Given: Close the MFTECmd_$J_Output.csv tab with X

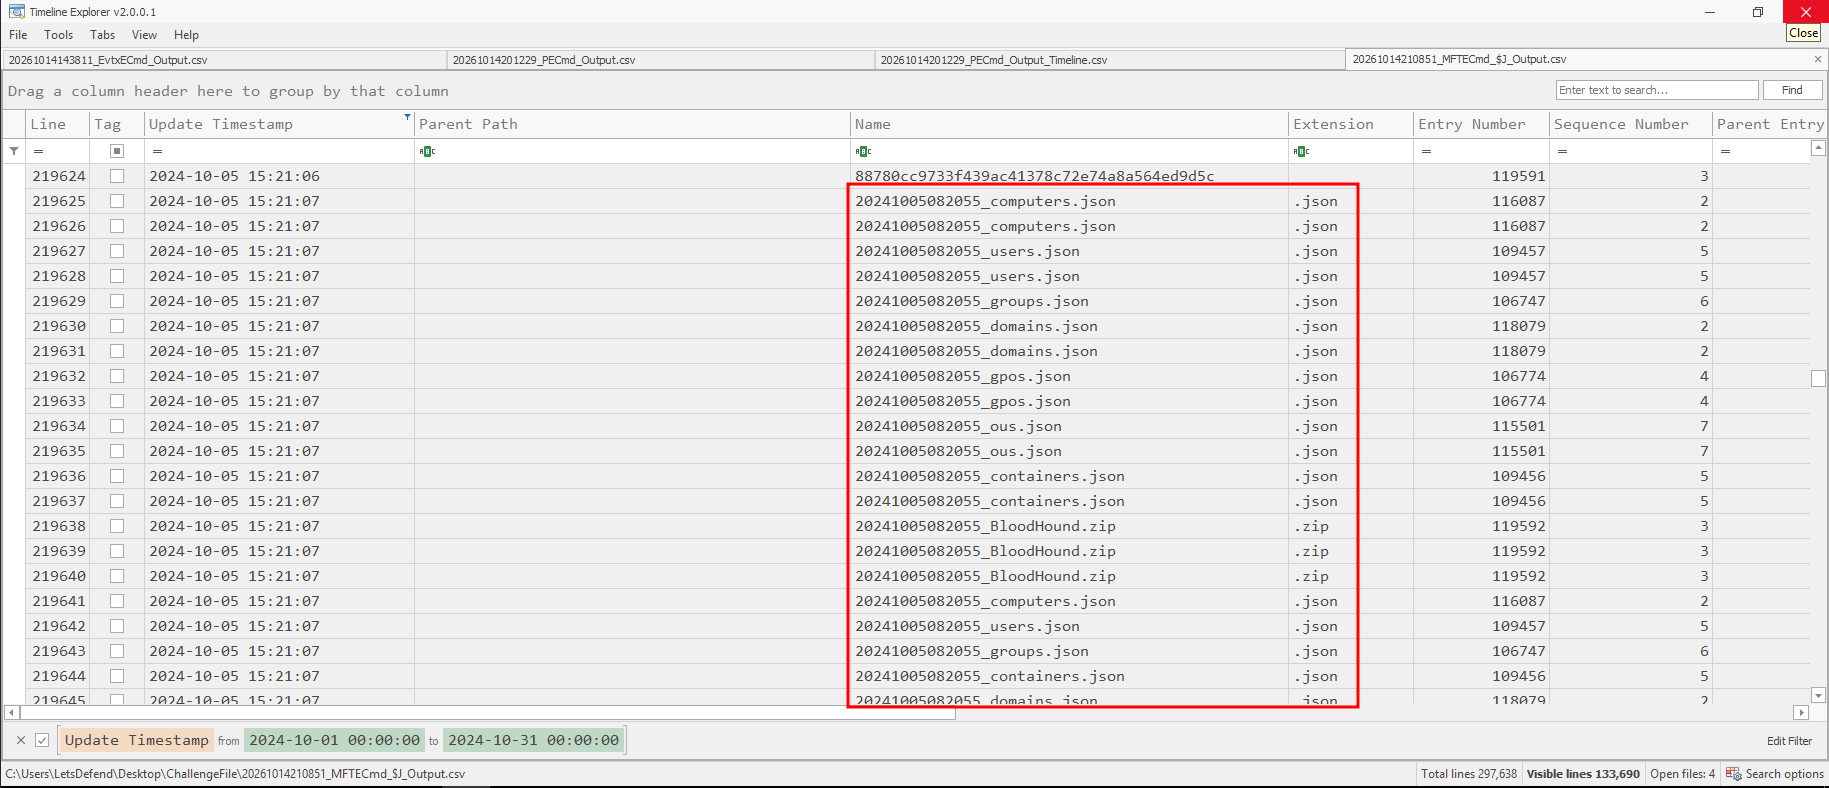Looking at the screenshot, I should tap(1818, 59).
